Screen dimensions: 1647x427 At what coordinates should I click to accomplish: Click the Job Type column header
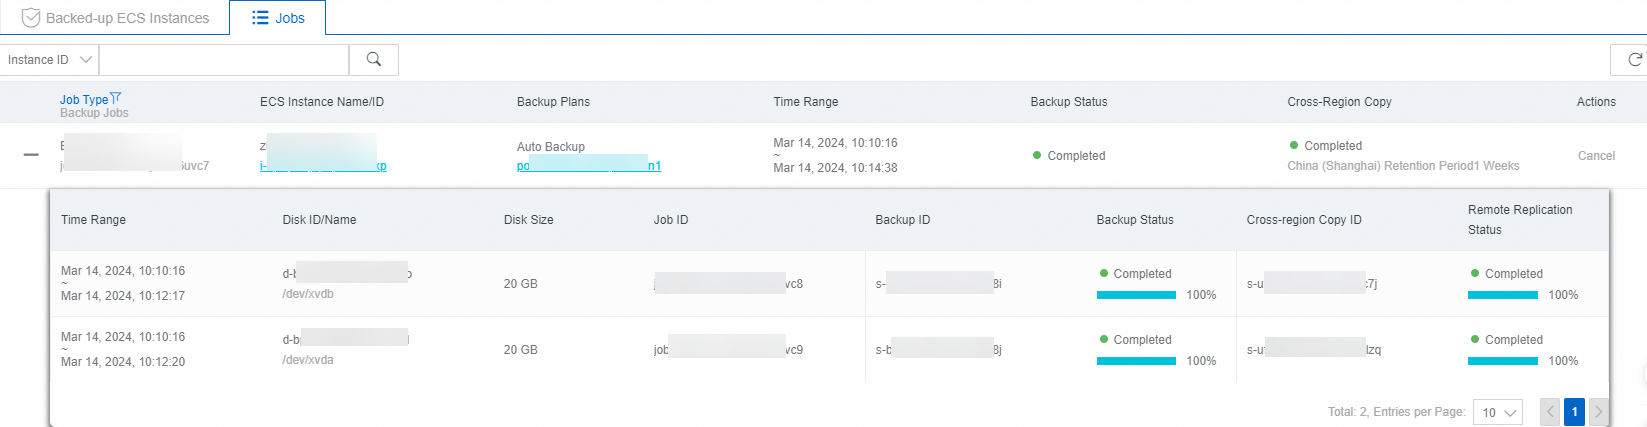(x=84, y=99)
